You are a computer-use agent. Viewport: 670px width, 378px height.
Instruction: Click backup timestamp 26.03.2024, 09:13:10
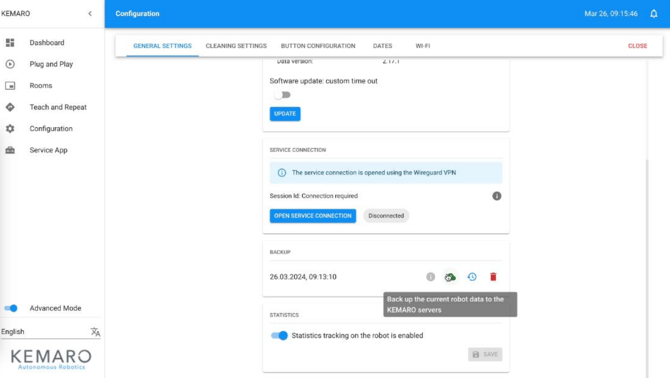pos(303,277)
